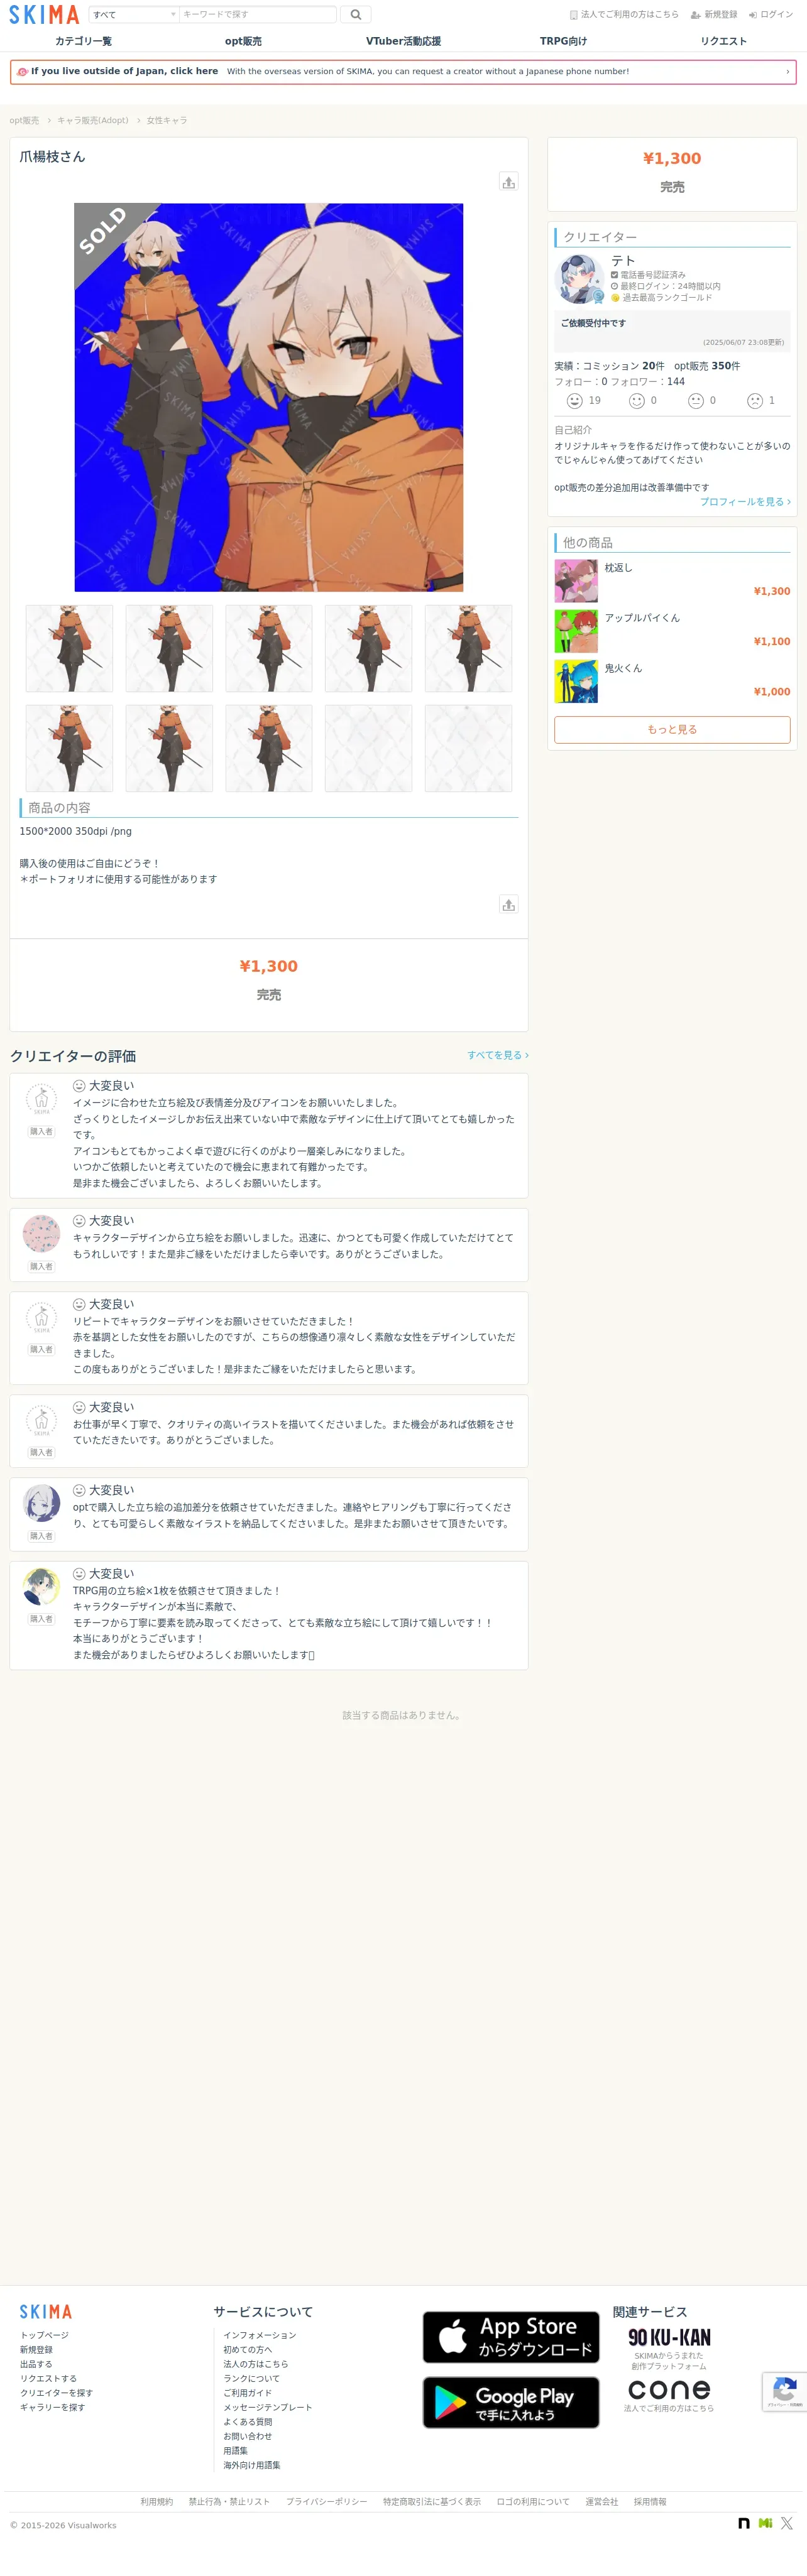Click the 採用情報 footer link
This screenshot has height=2576, width=807.
click(x=650, y=2502)
